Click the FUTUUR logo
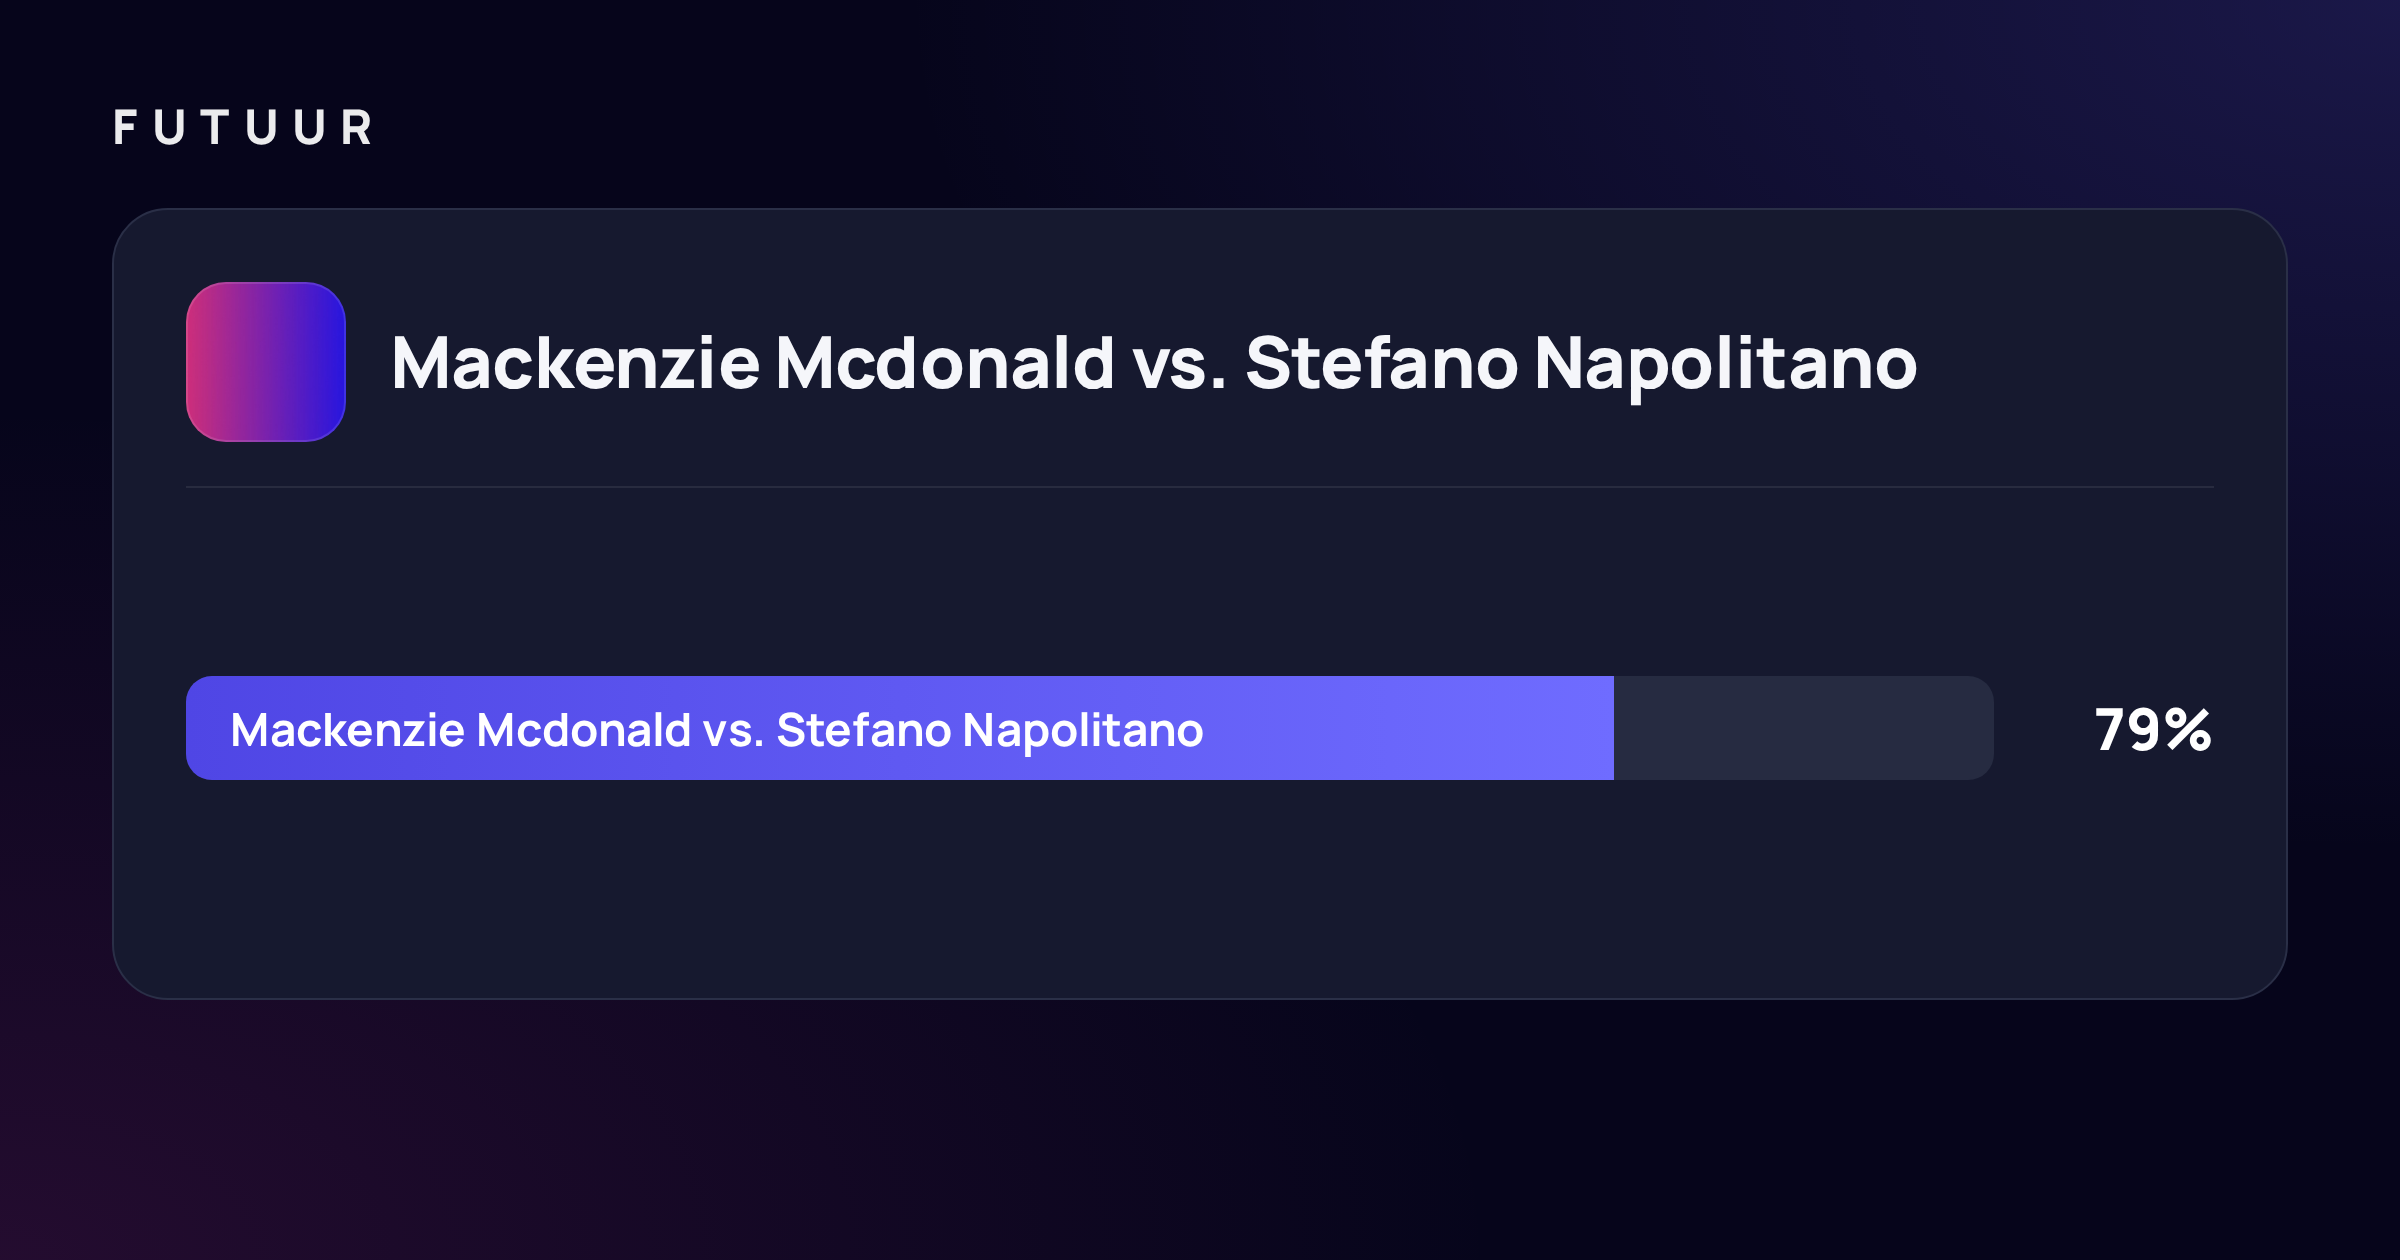2400x1260 pixels. pyautogui.click(x=243, y=128)
